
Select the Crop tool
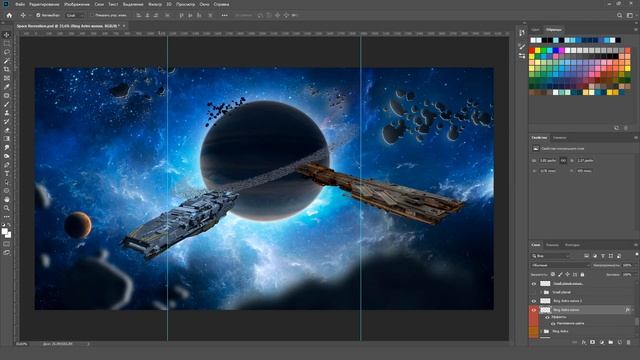(x=7, y=69)
